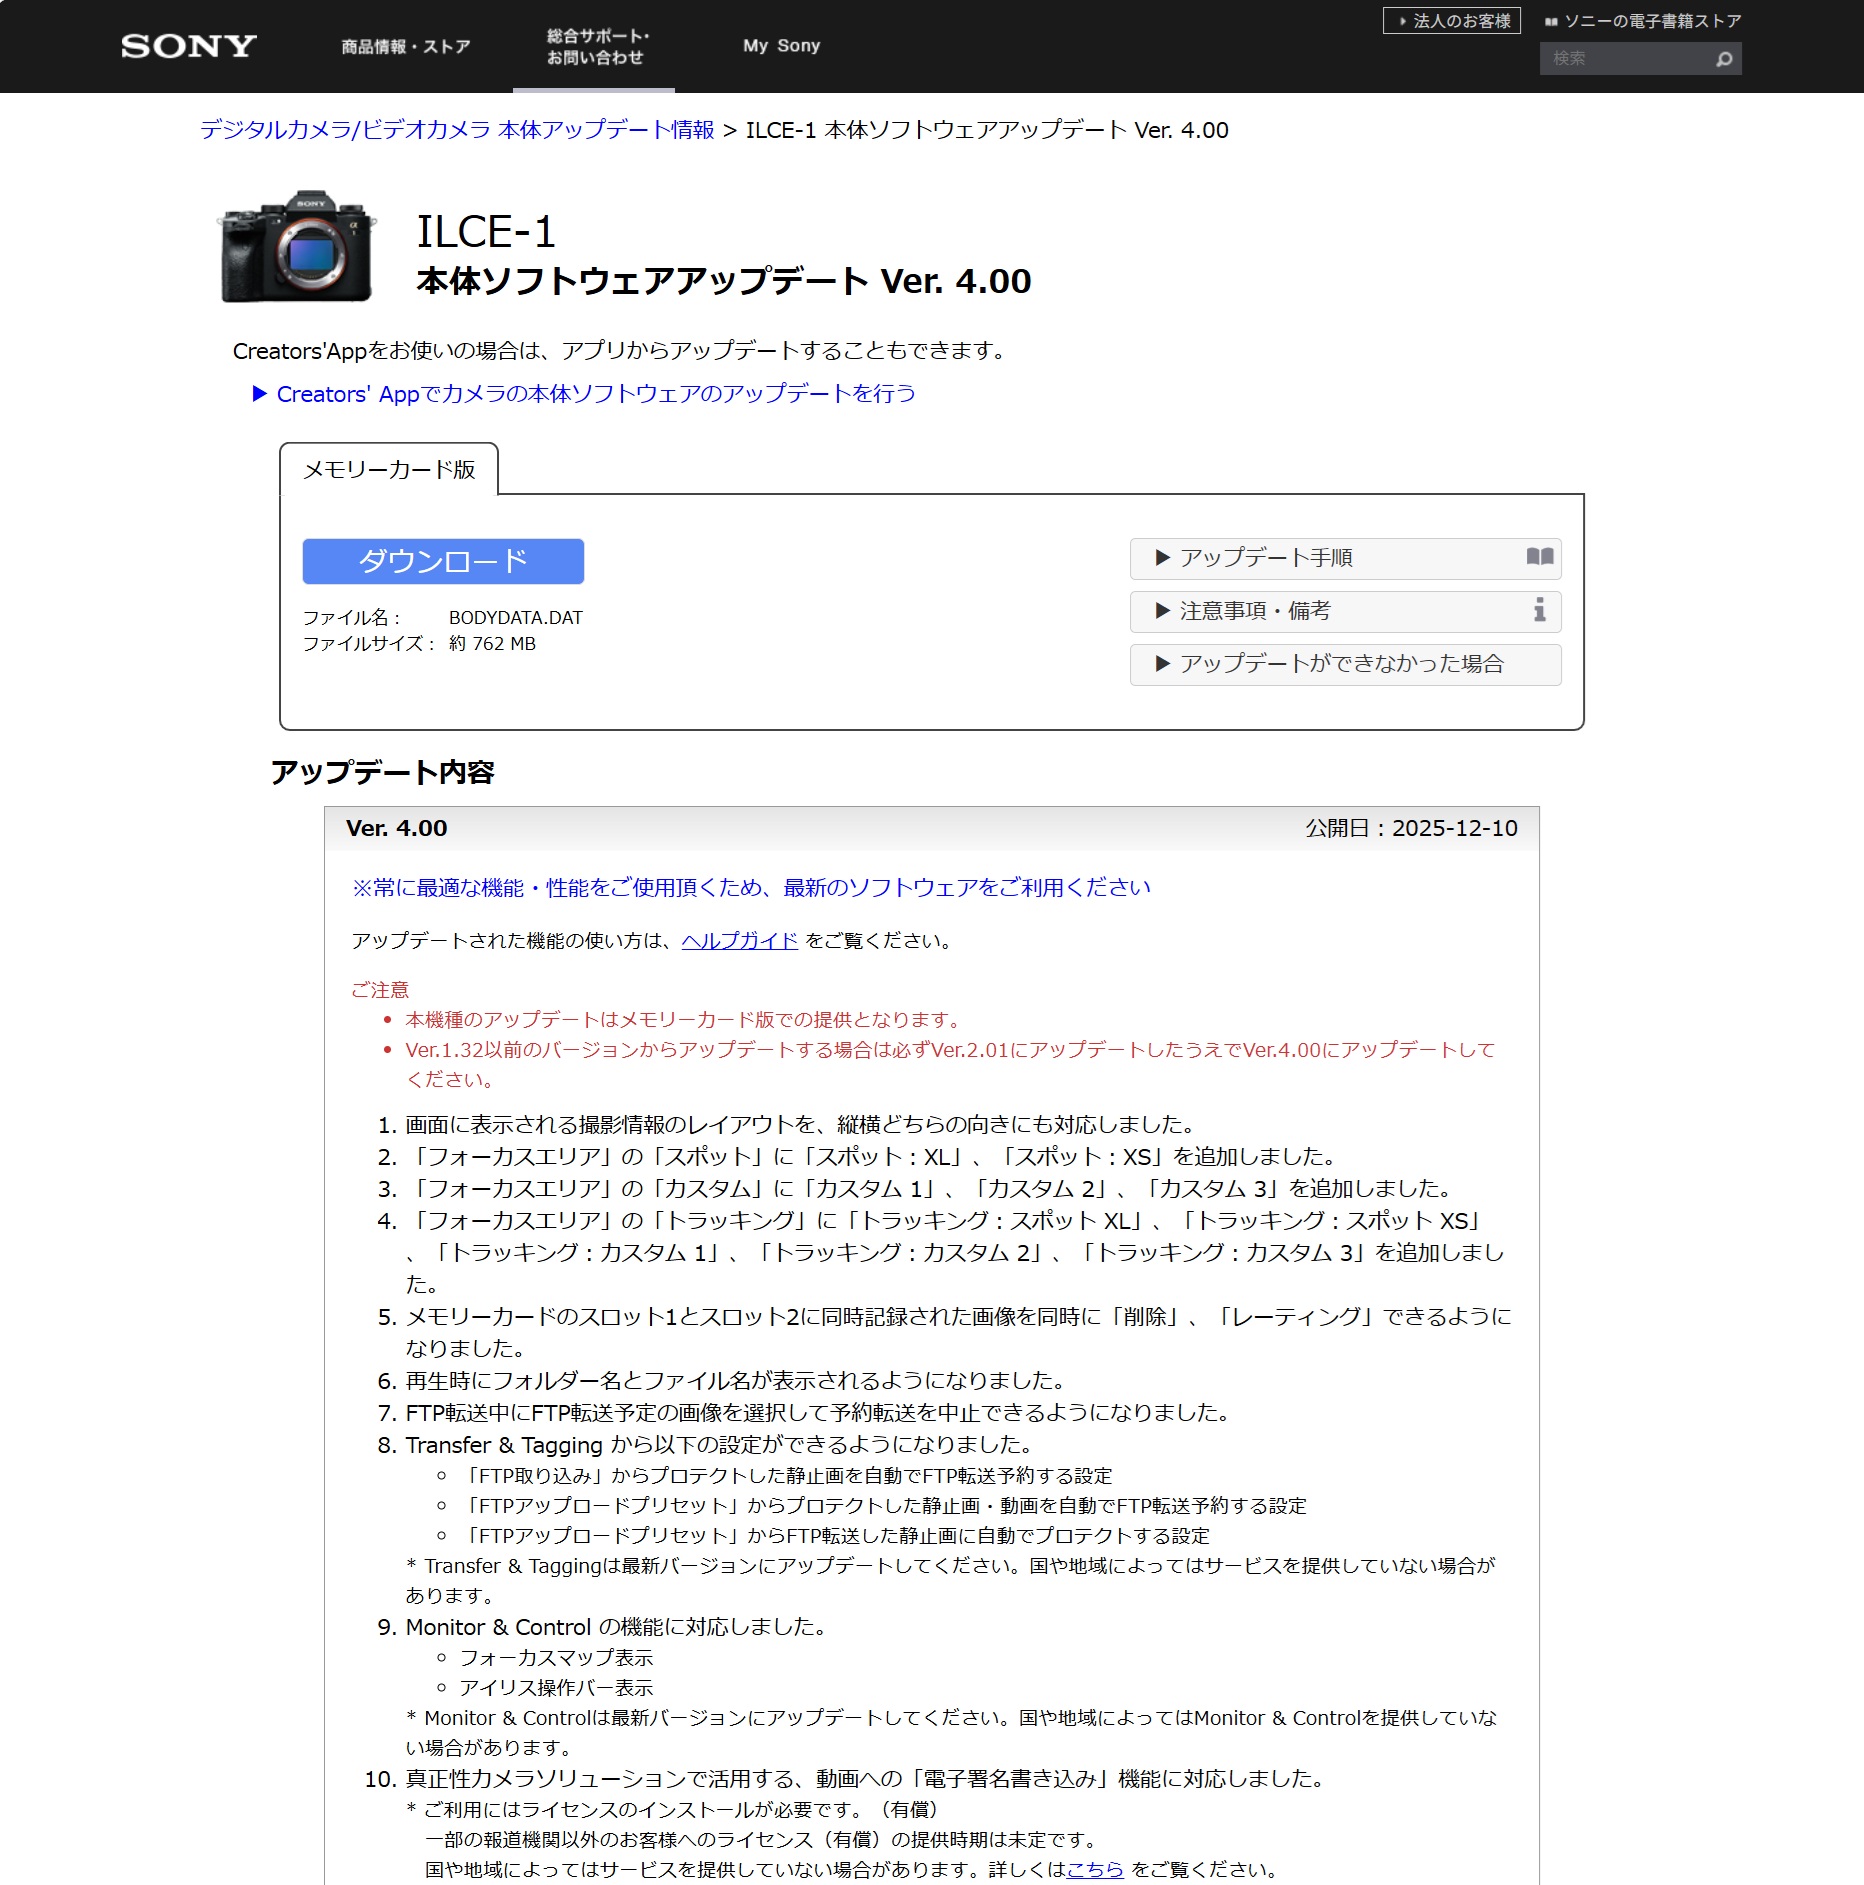Image resolution: width=1864 pixels, height=1885 pixels.
Task: Click the book icon beside アップデート手順
Action: click(1539, 557)
